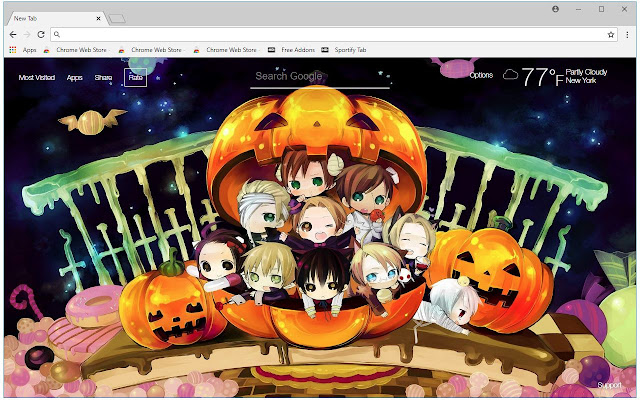This screenshot has height=400, width=640.
Task: Open the Free Addons bookmark
Action: pyautogui.click(x=291, y=50)
